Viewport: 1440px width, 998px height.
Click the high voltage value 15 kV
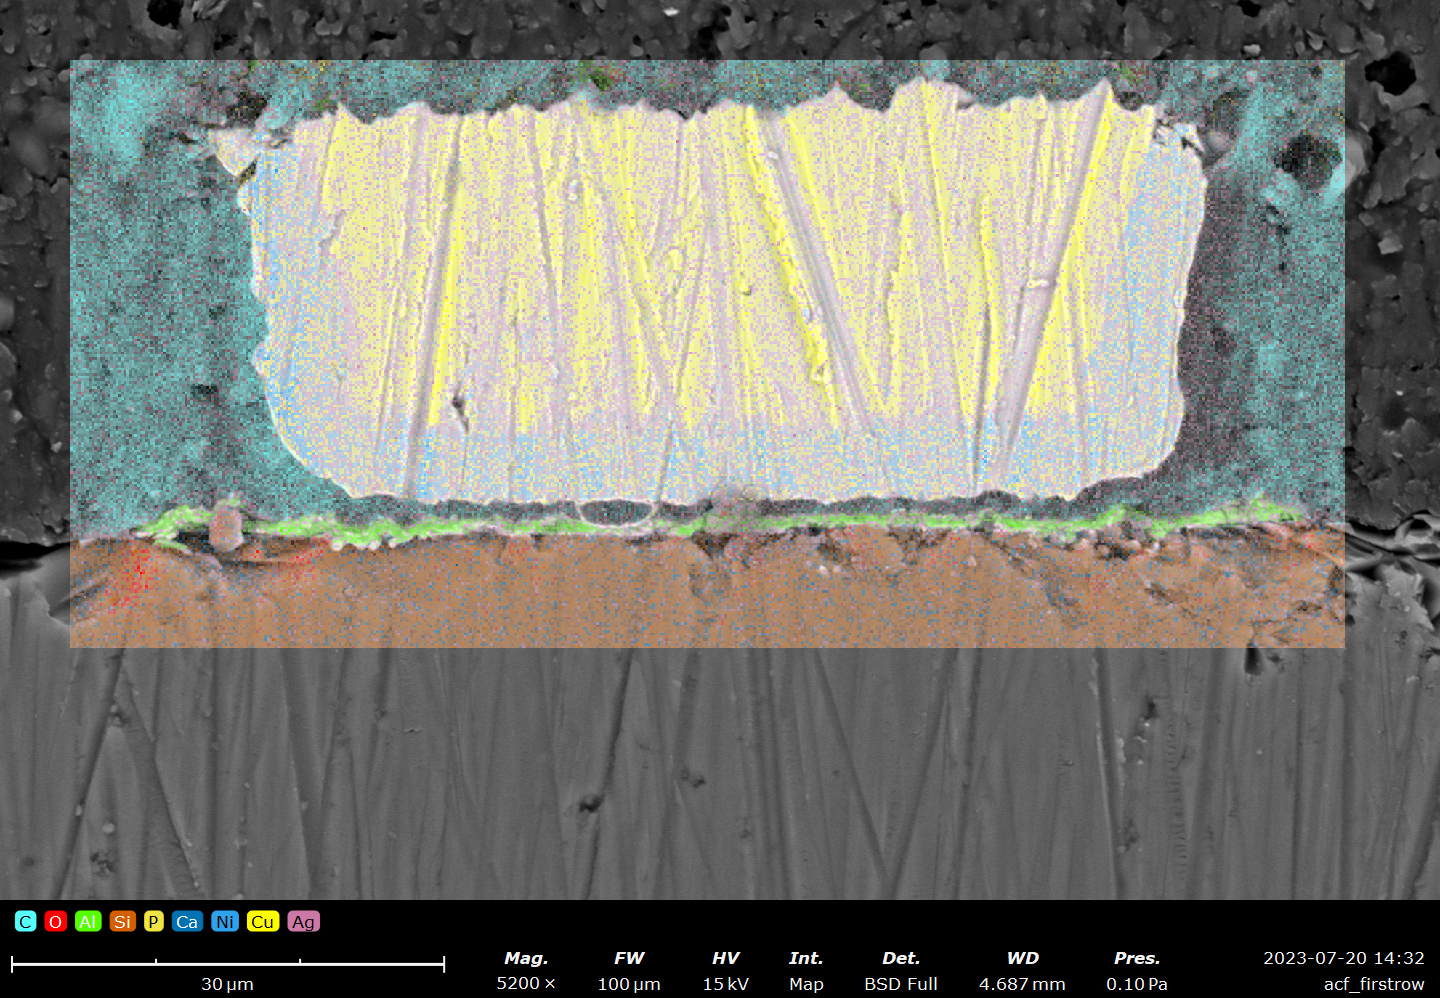[x=725, y=983]
